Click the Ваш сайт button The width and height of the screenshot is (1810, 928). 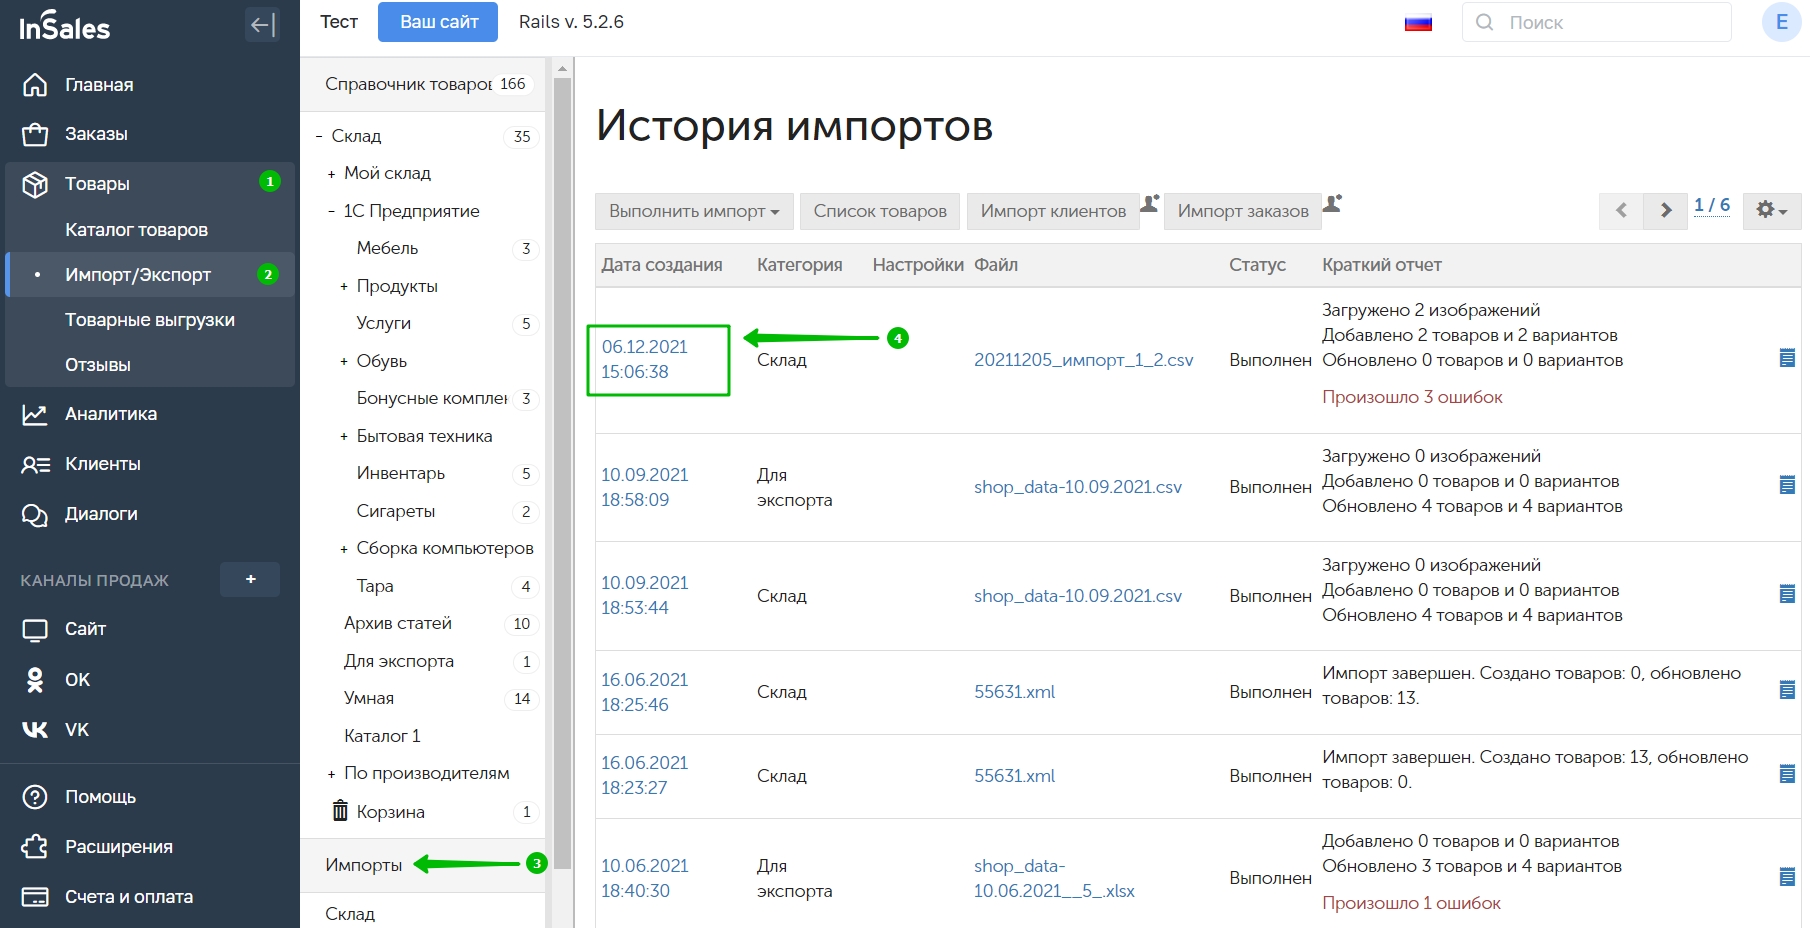pyautogui.click(x=438, y=22)
